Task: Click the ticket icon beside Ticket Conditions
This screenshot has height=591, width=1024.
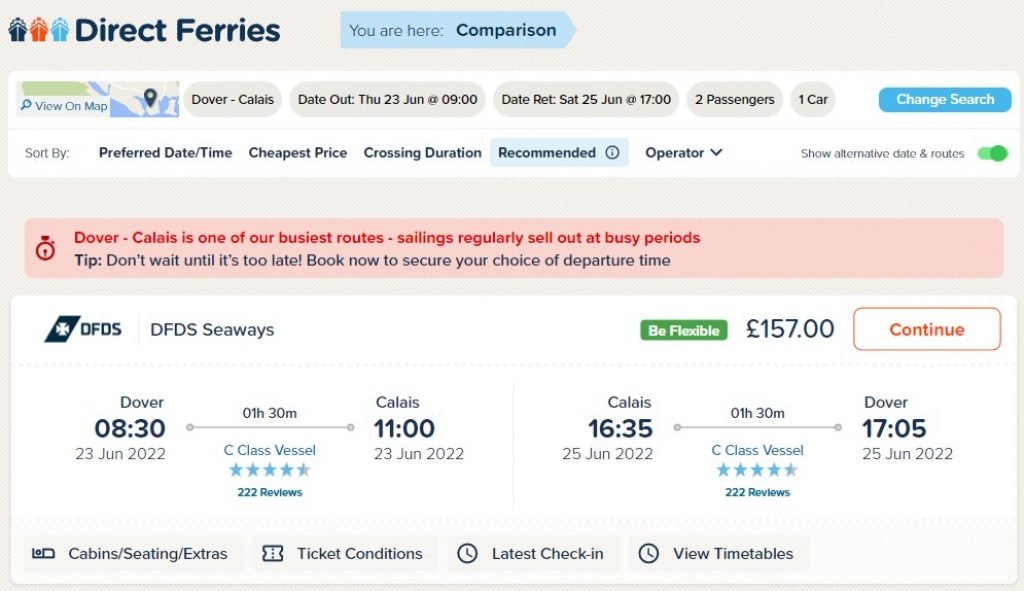Action: [272, 553]
